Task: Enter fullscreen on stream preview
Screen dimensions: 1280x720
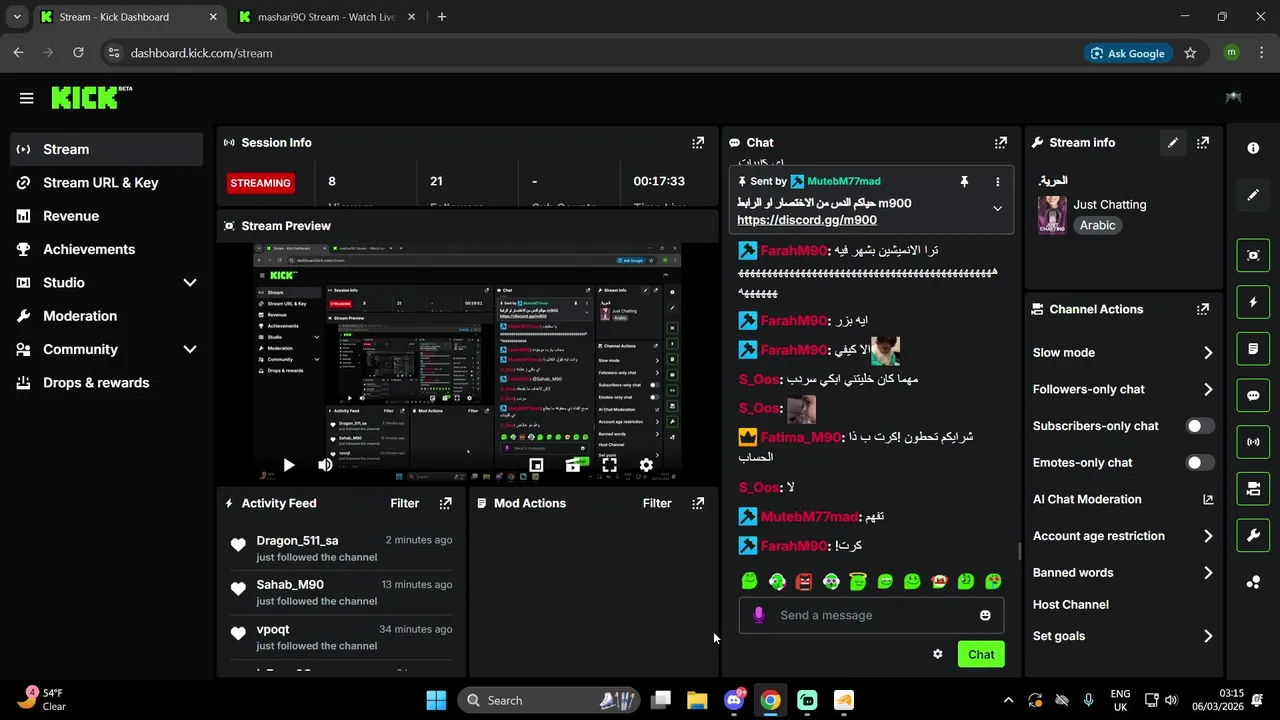Action: tap(609, 465)
